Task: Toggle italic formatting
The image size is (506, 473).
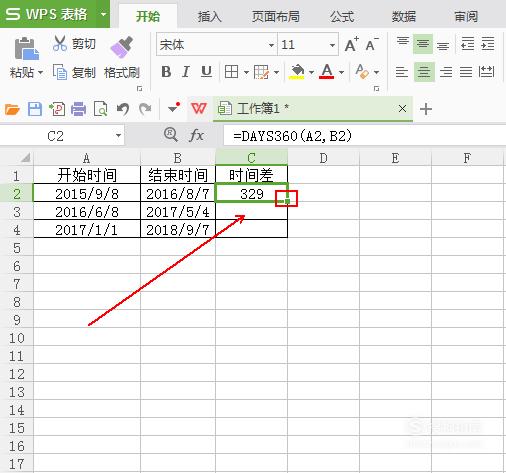Action: pos(186,72)
